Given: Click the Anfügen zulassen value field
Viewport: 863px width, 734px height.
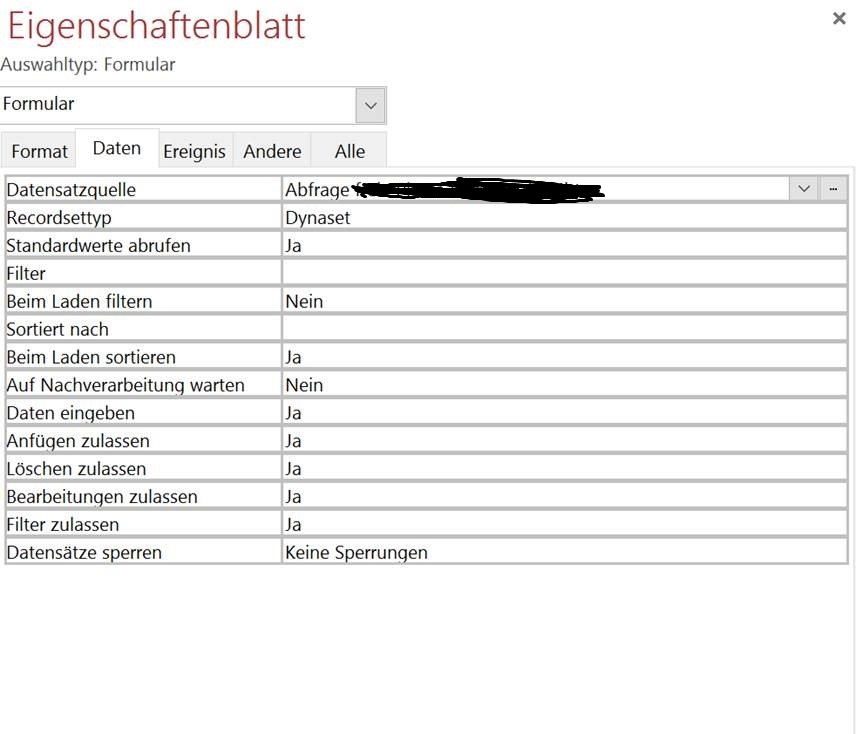Looking at the screenshot, I should click(564, 441).
